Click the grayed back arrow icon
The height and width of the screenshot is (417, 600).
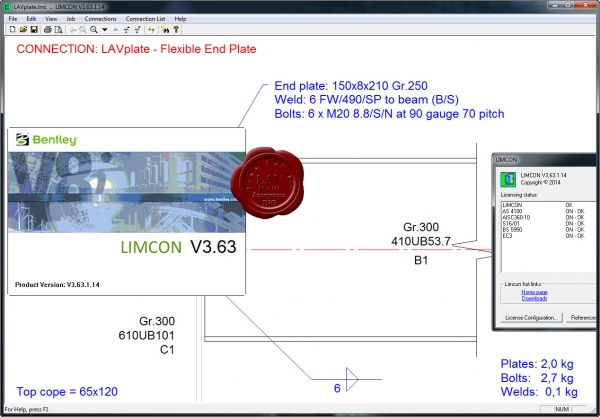tap(72, 29)
